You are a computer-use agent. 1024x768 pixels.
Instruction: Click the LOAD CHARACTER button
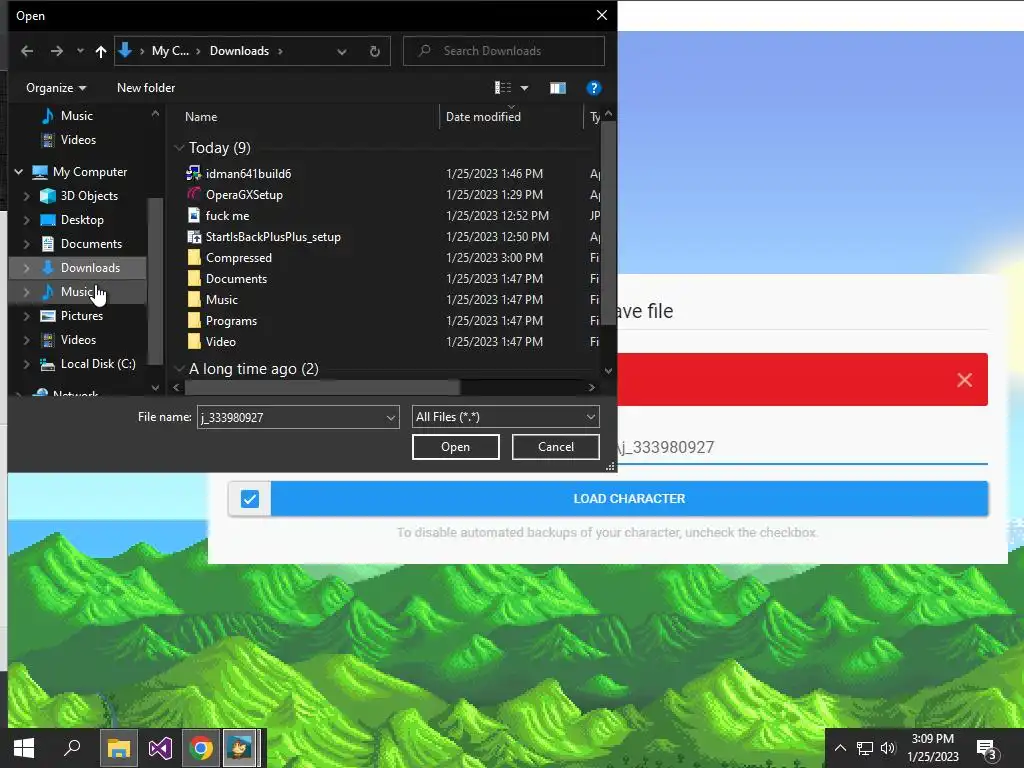629,499
